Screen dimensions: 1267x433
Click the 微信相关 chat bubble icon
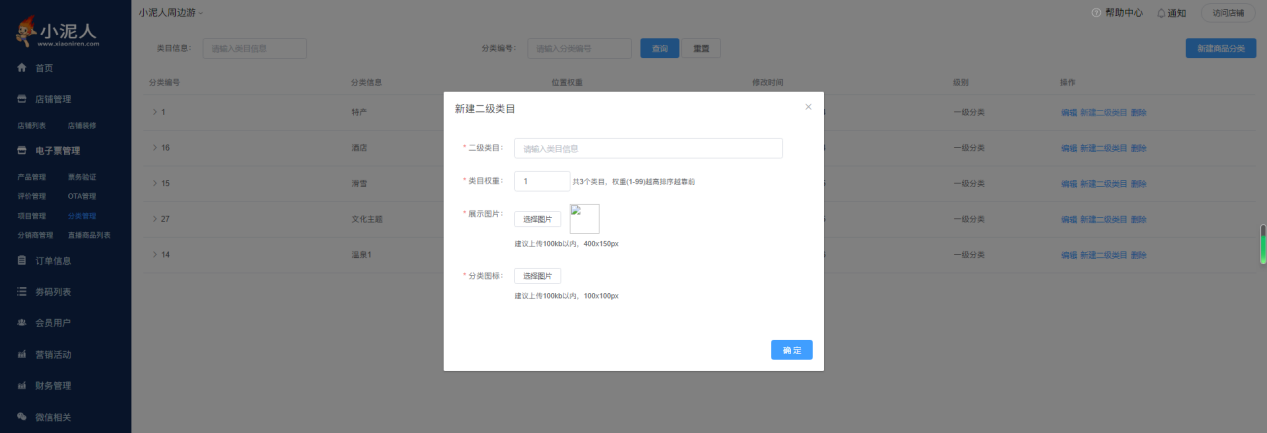click(x=21, y=416)
